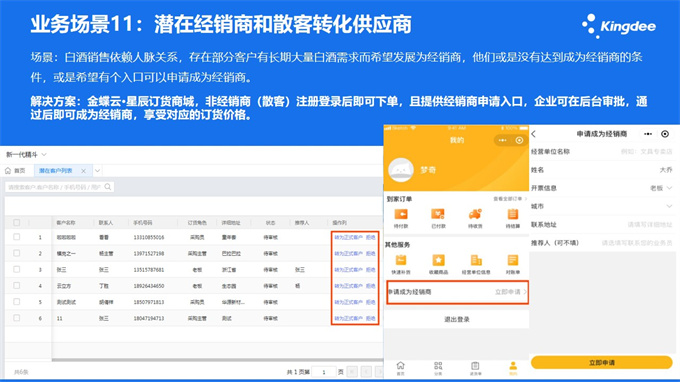Click the 联系地址 input field
The height and width of the screenshot is (382, 680).
click(x=650, y=225)
